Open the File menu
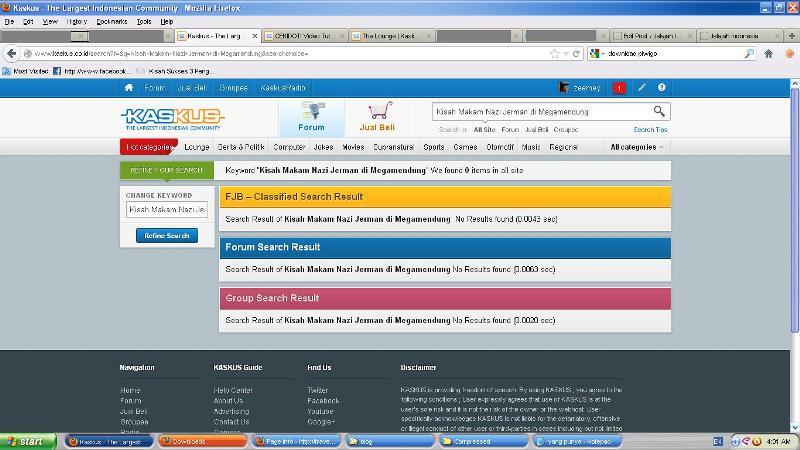800x450 pixels. point(9,21)
